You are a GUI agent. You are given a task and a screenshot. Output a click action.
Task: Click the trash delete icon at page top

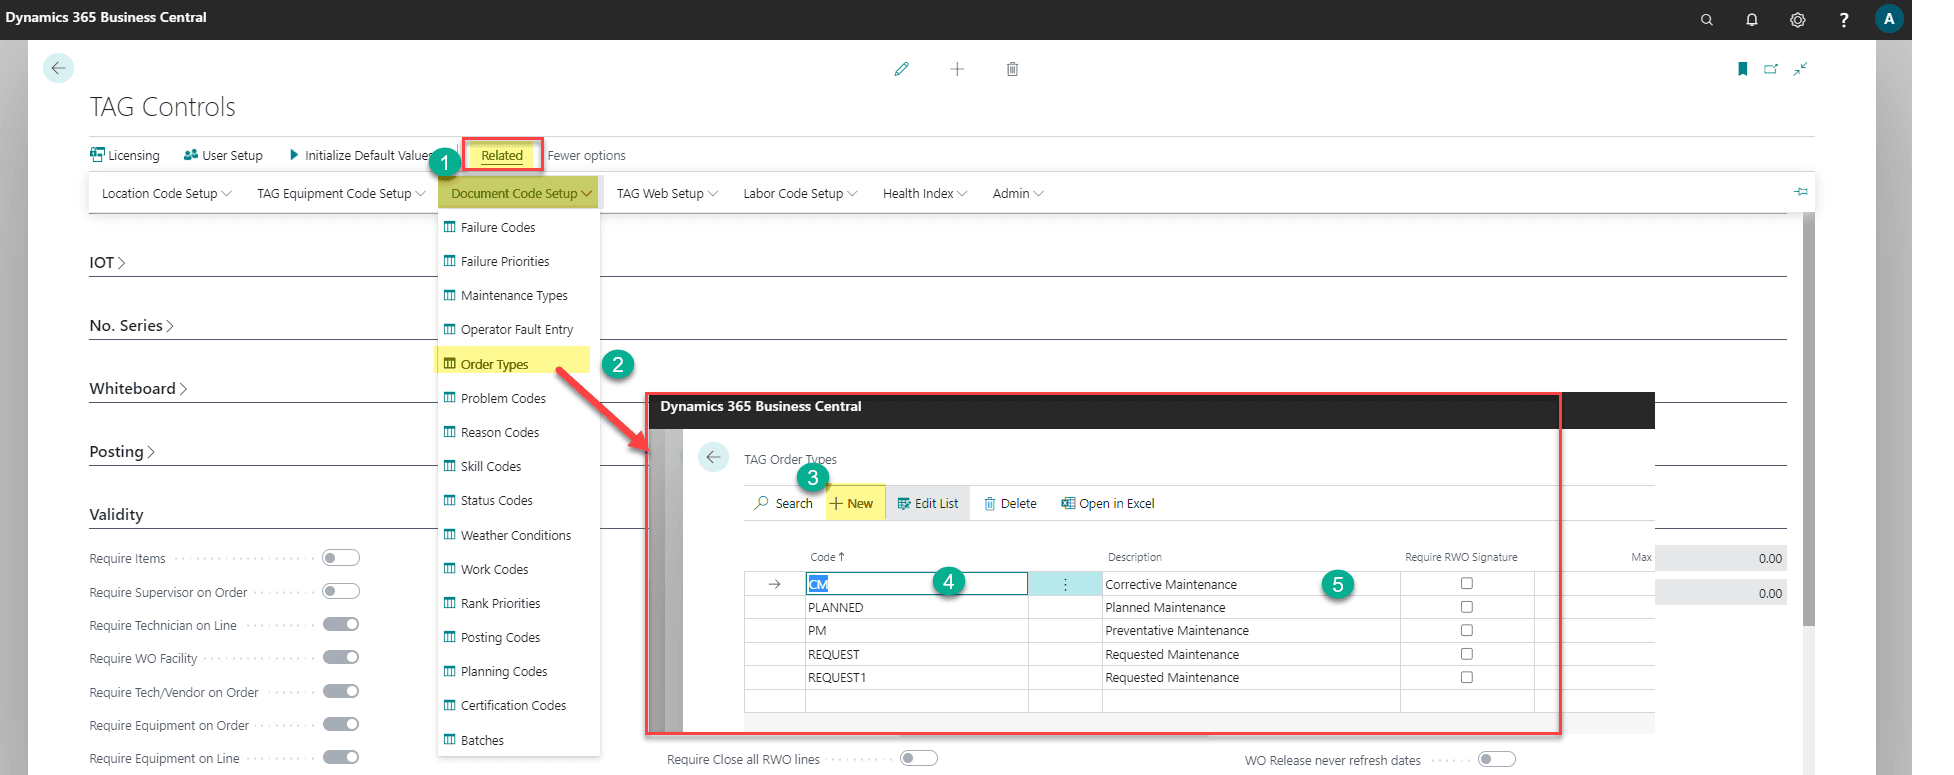[x=1012, y=69]
